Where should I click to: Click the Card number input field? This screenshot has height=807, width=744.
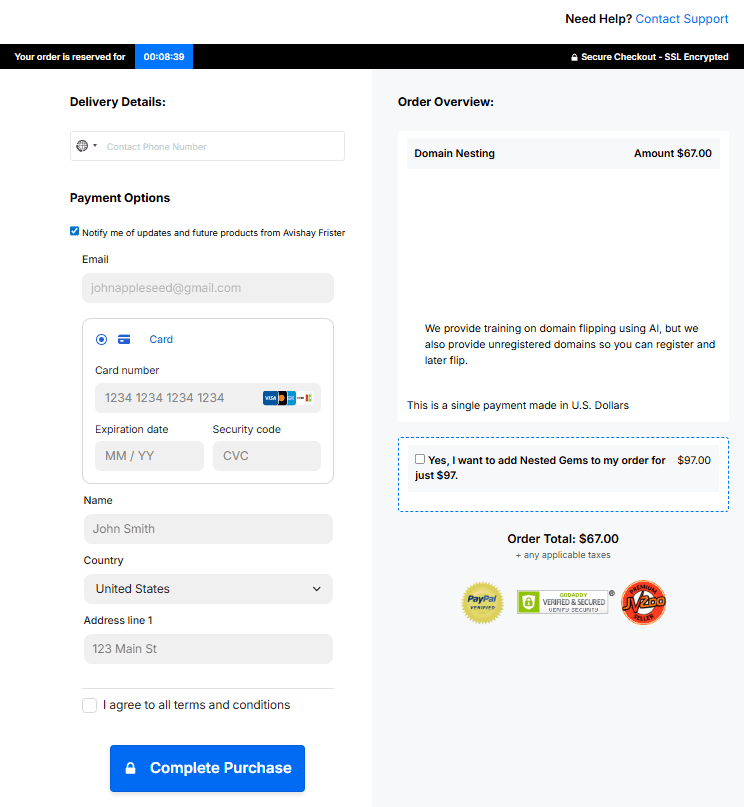[x=208, y=398]
